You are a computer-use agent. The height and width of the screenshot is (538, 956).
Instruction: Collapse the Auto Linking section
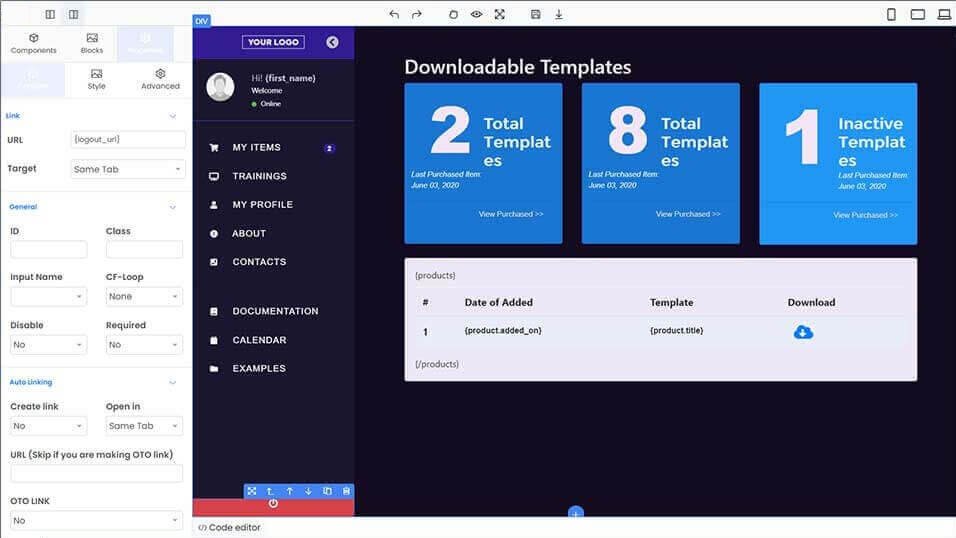pyautogui.click(x=172, y=382)
